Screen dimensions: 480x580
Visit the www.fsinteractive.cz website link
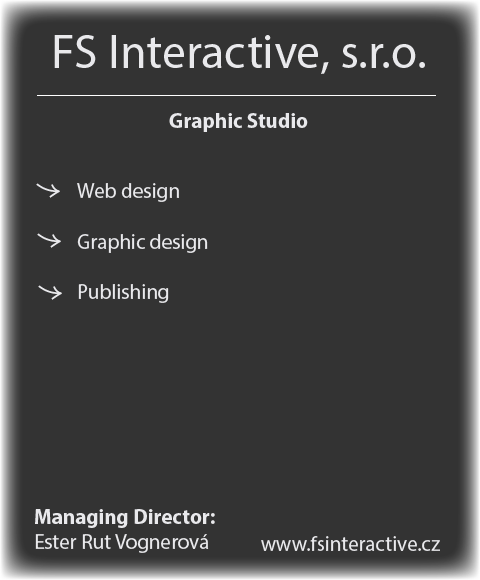(350, 544)
